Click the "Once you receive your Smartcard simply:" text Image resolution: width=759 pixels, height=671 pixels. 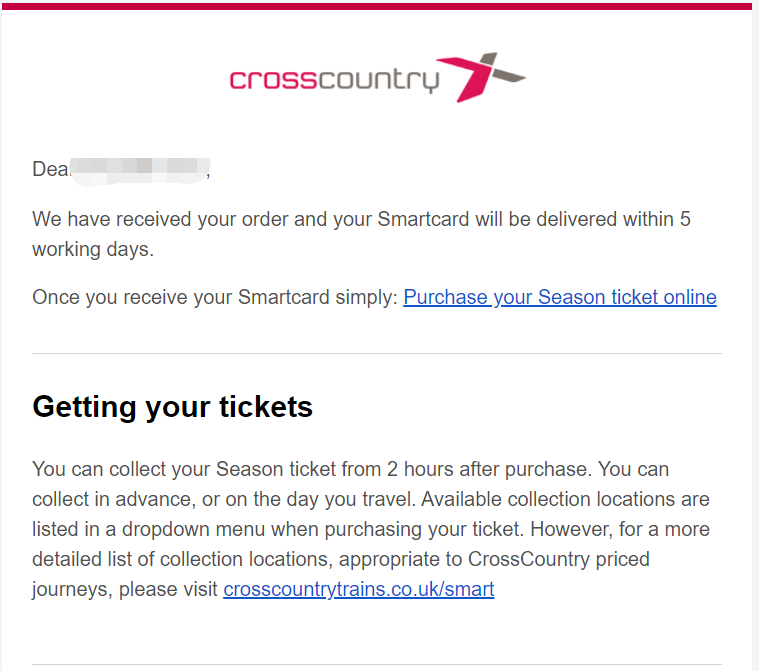[214, 297]
